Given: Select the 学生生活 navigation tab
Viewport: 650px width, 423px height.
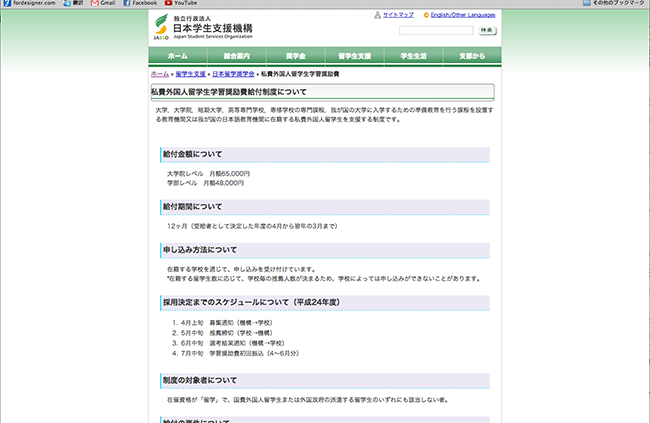Looking at the screenshot, I should point(413,56).
